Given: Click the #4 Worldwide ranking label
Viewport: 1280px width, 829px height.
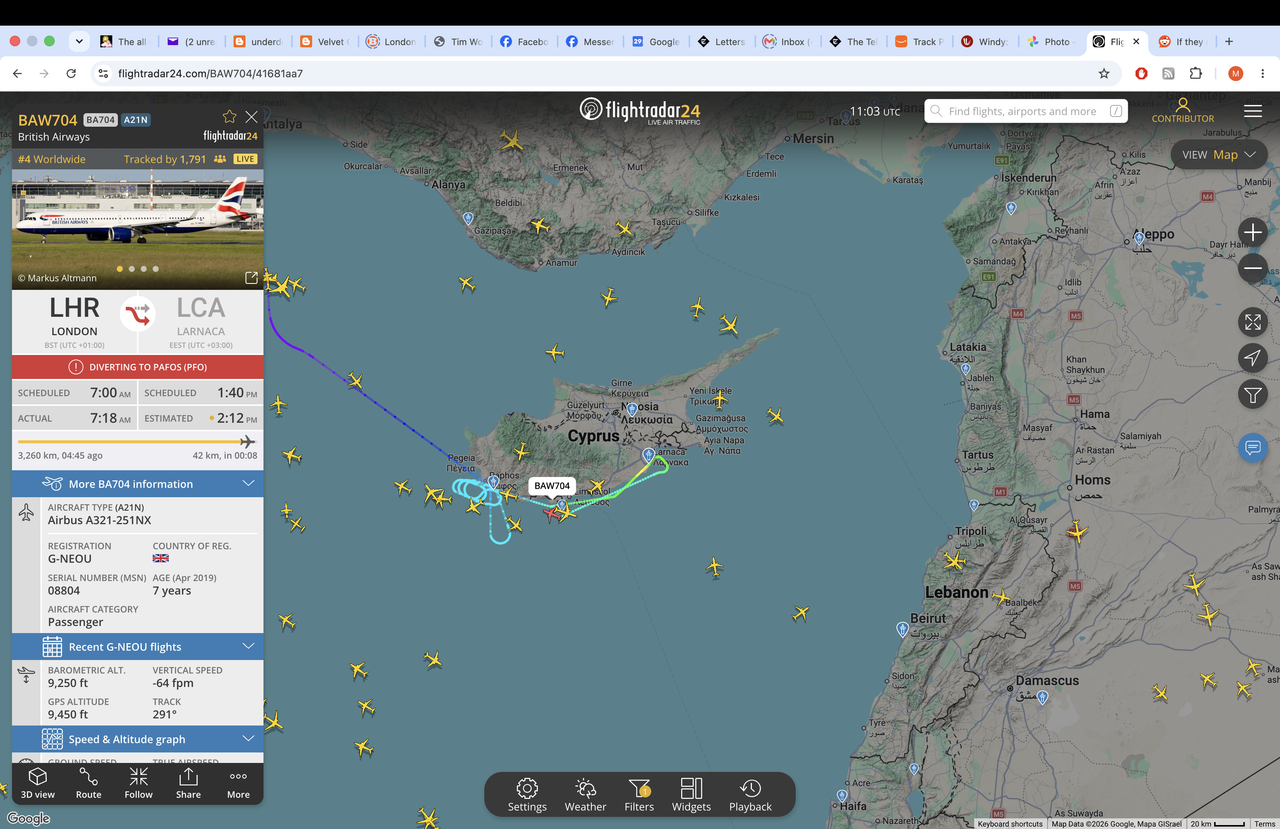Looking at the screenshot, I should click(52, 159).
